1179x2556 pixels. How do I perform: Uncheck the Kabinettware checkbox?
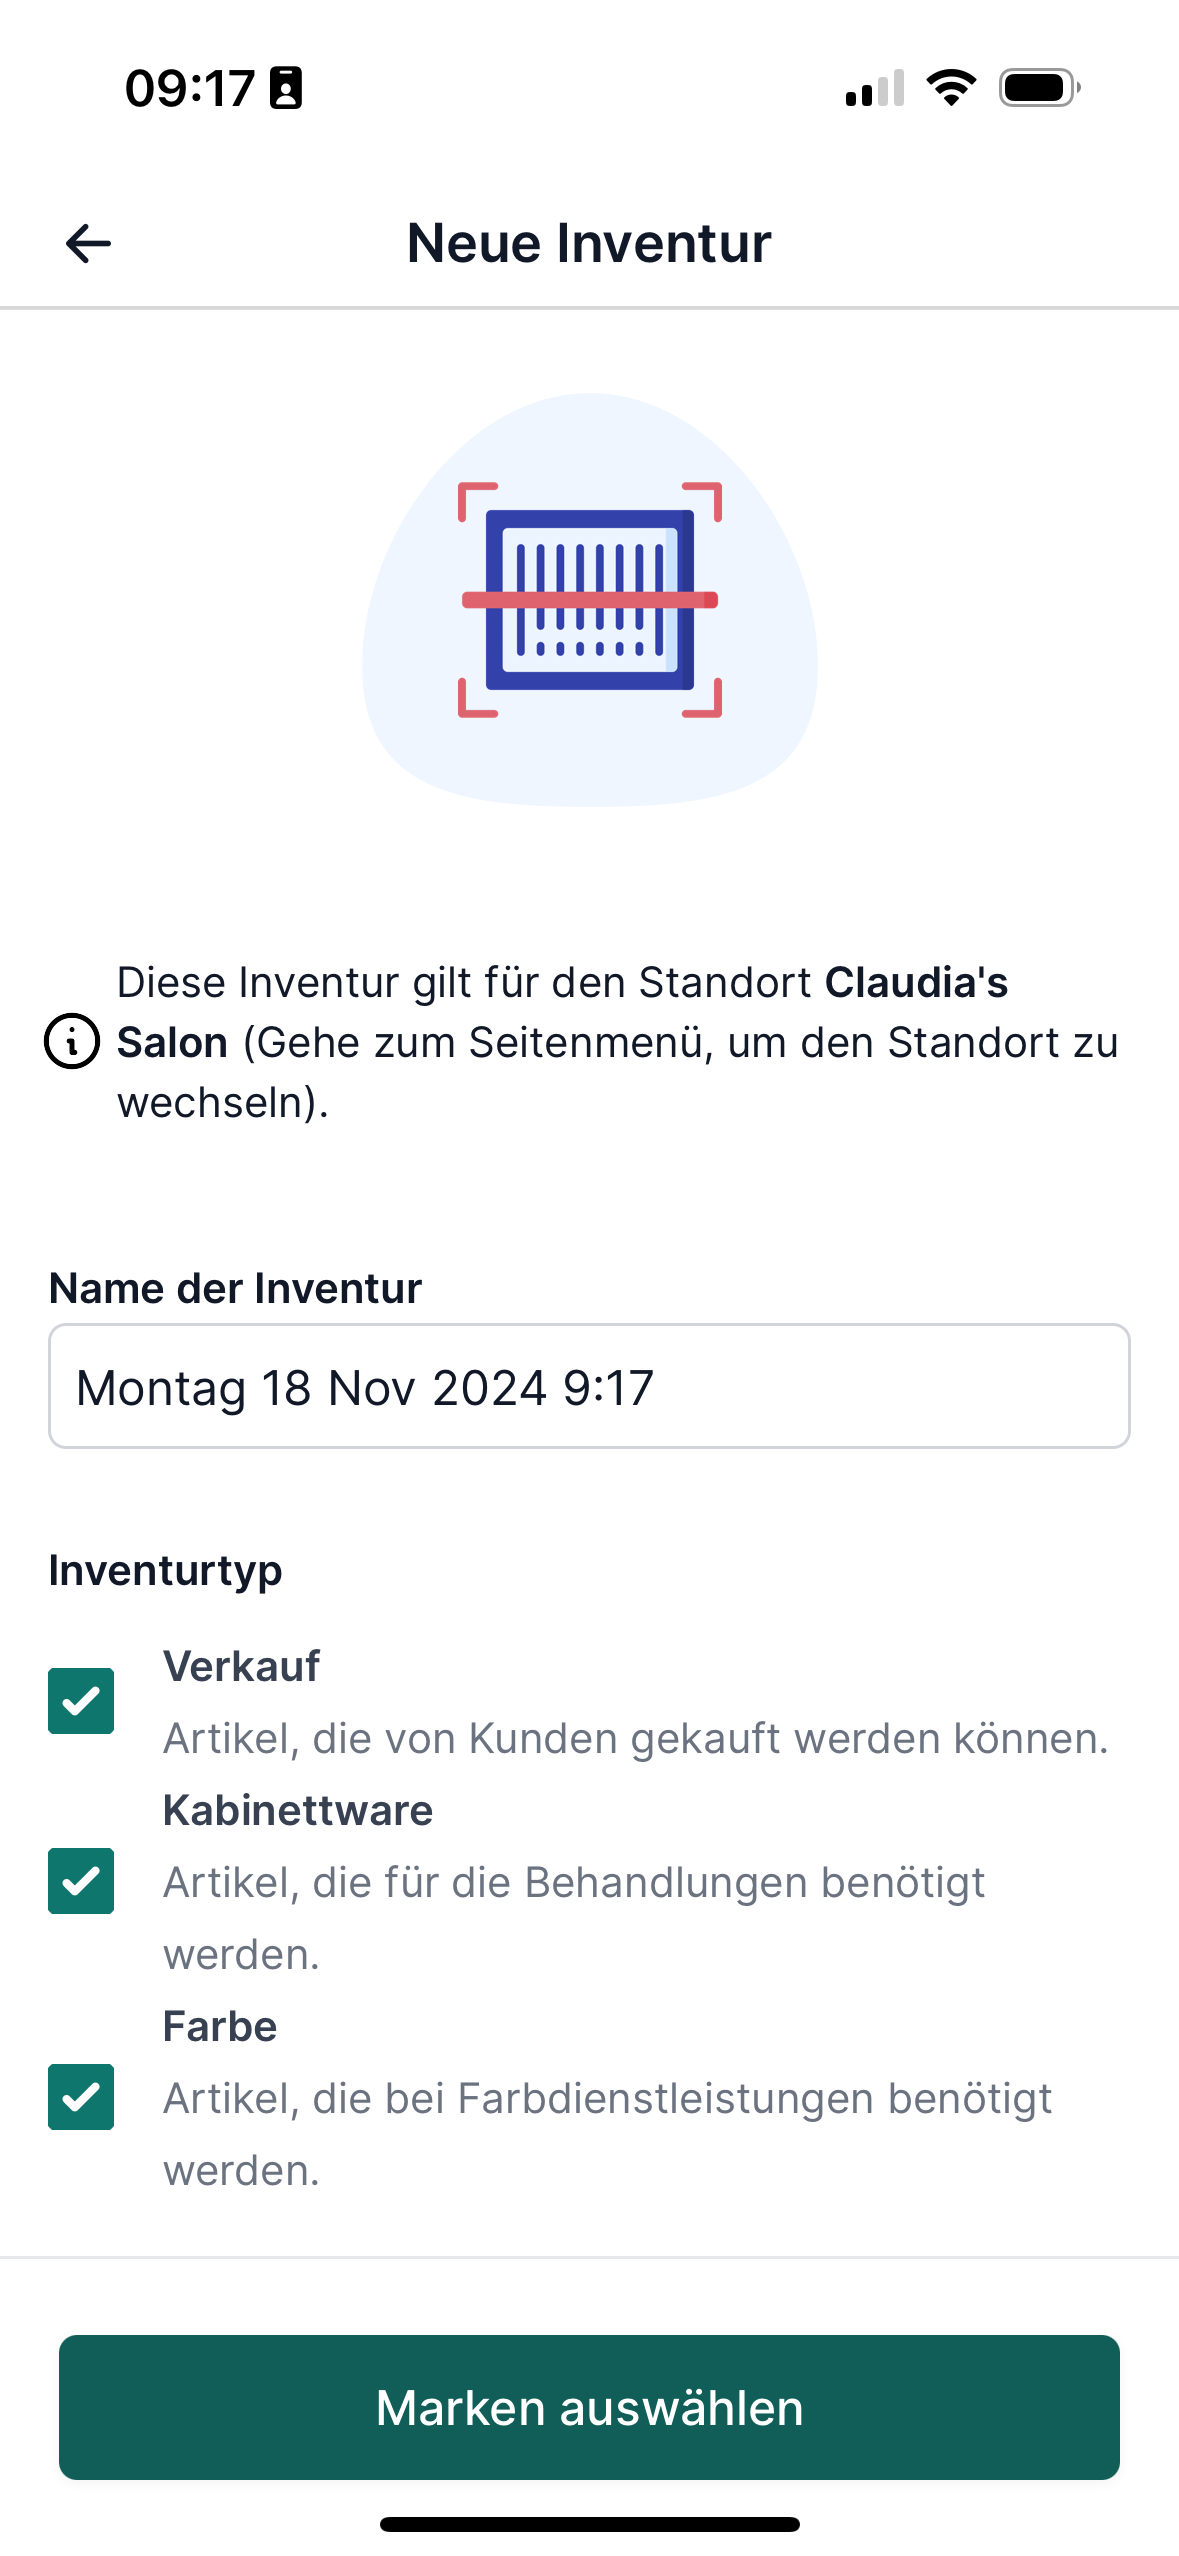click(x=81, y=1881)
